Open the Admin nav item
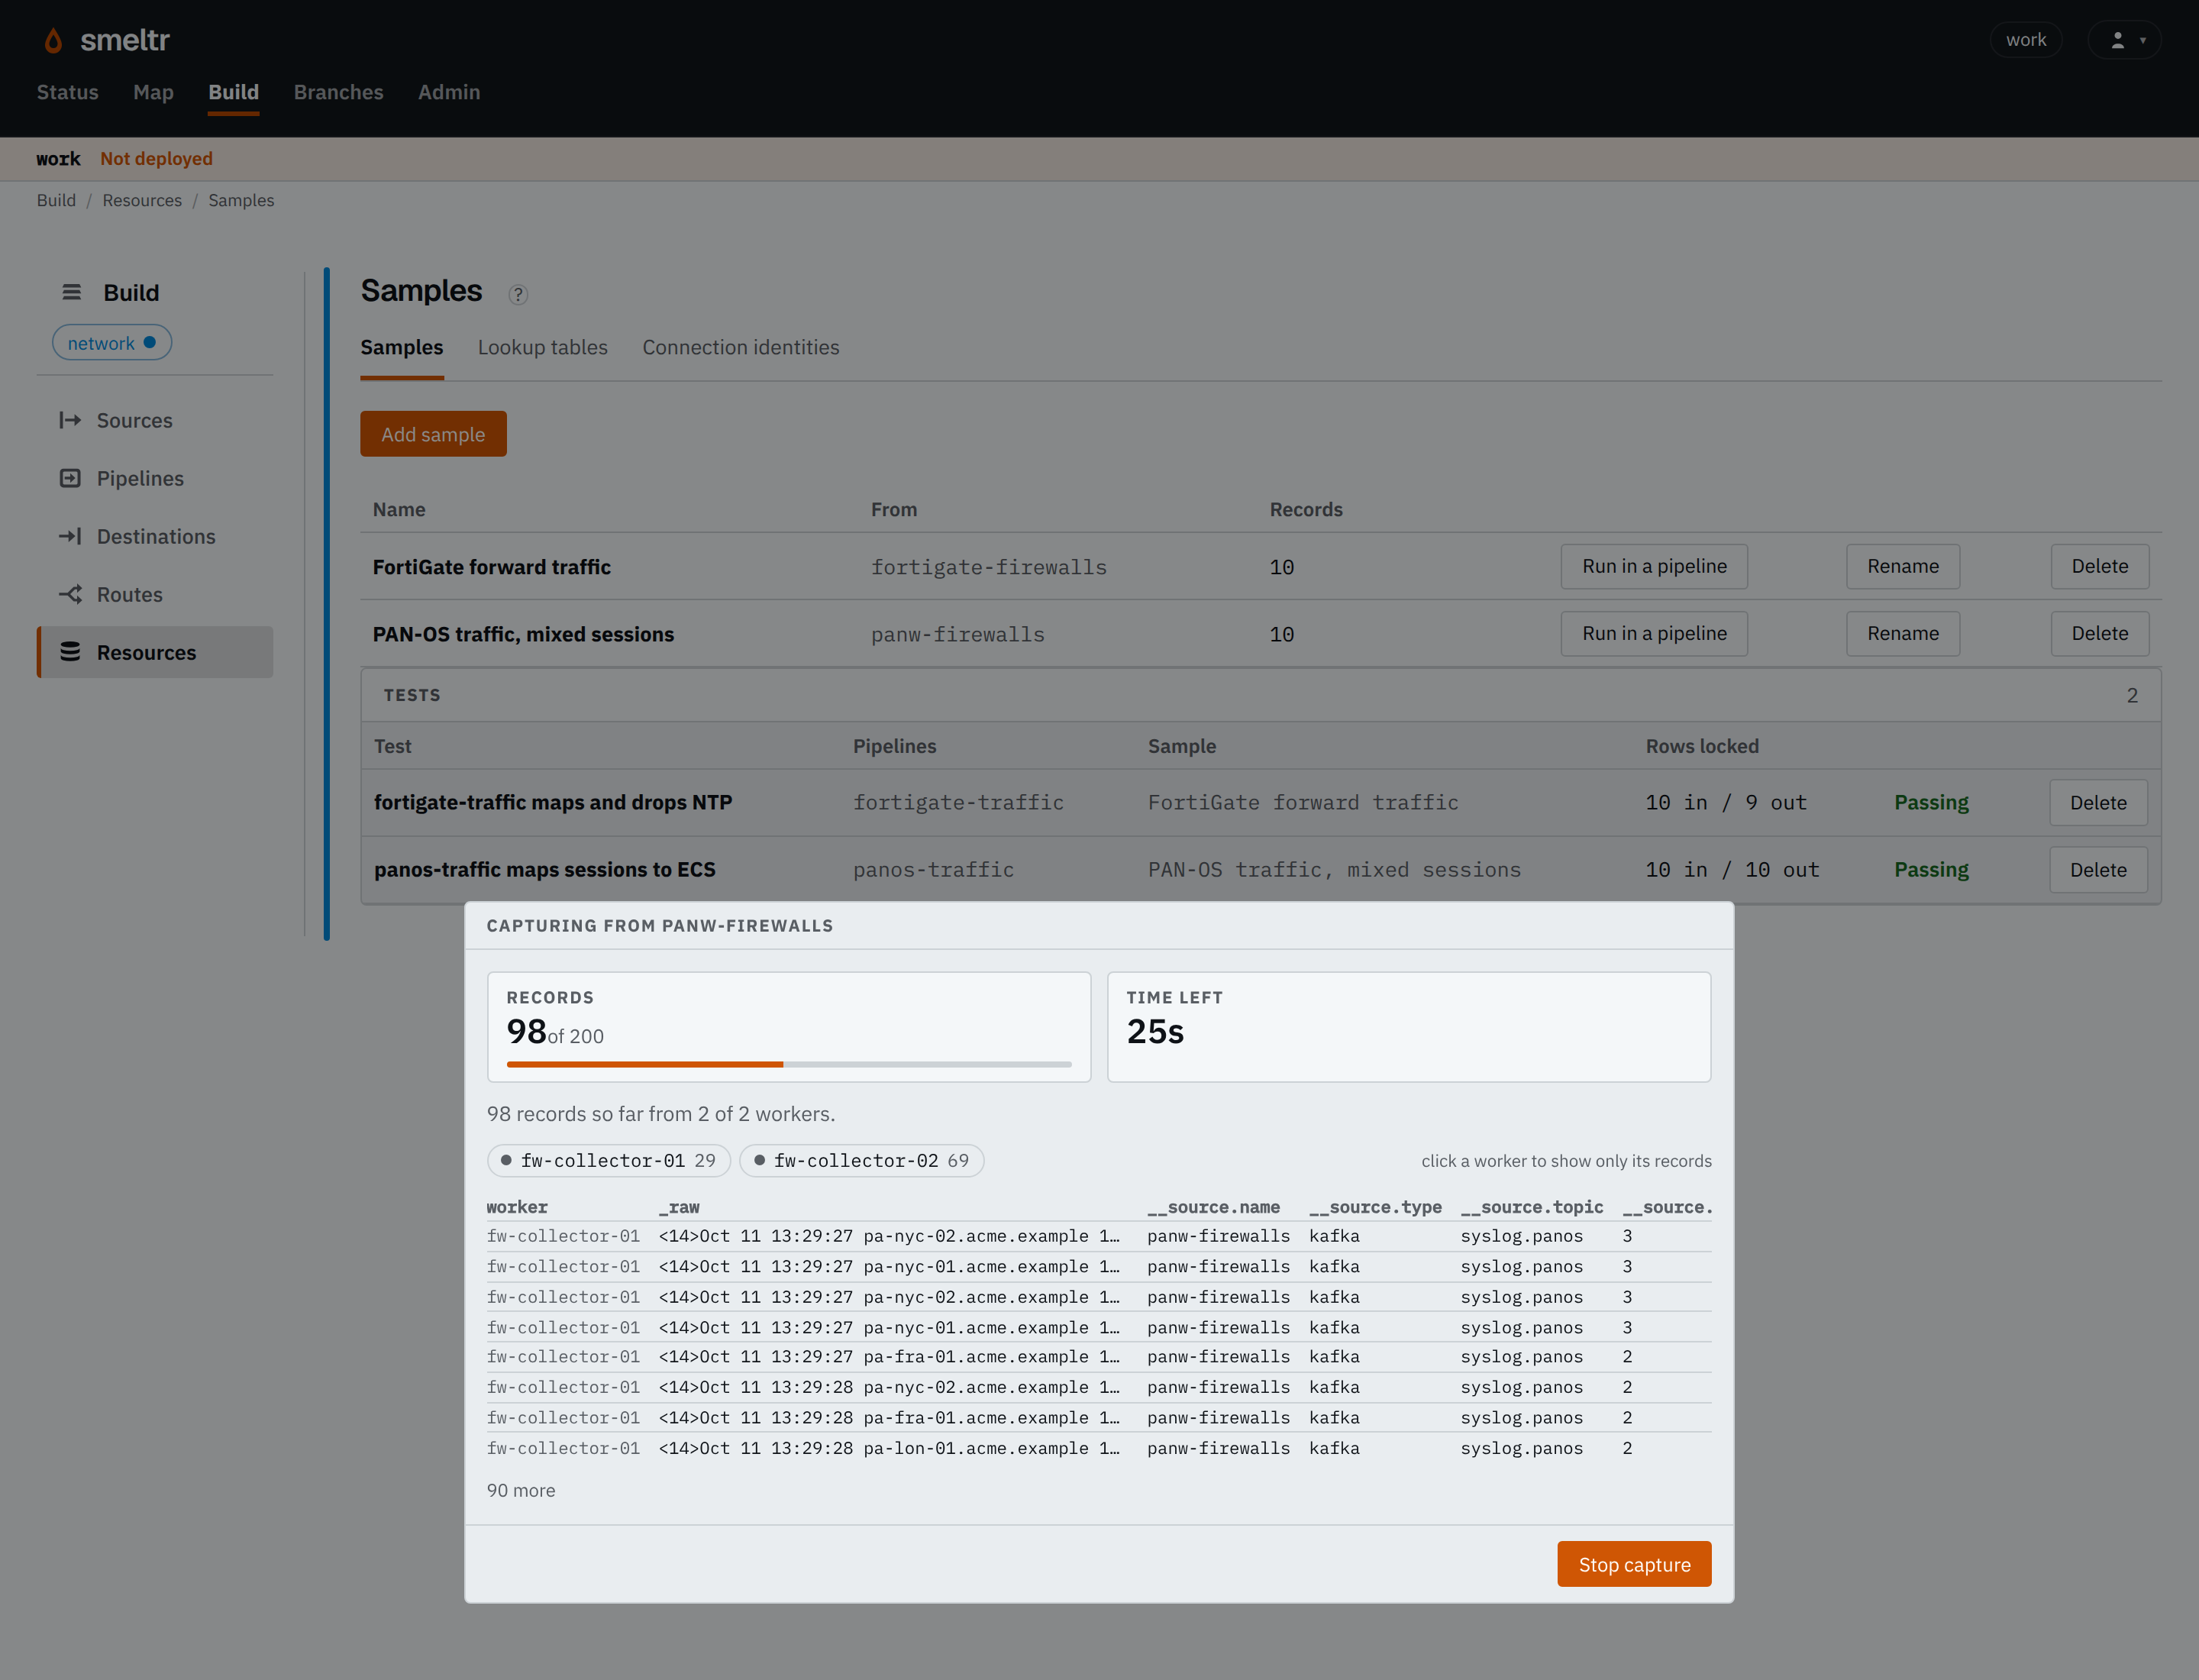Image resolution: width=2199 pixels, height=1680 pixels. click(x=449, y=92)
